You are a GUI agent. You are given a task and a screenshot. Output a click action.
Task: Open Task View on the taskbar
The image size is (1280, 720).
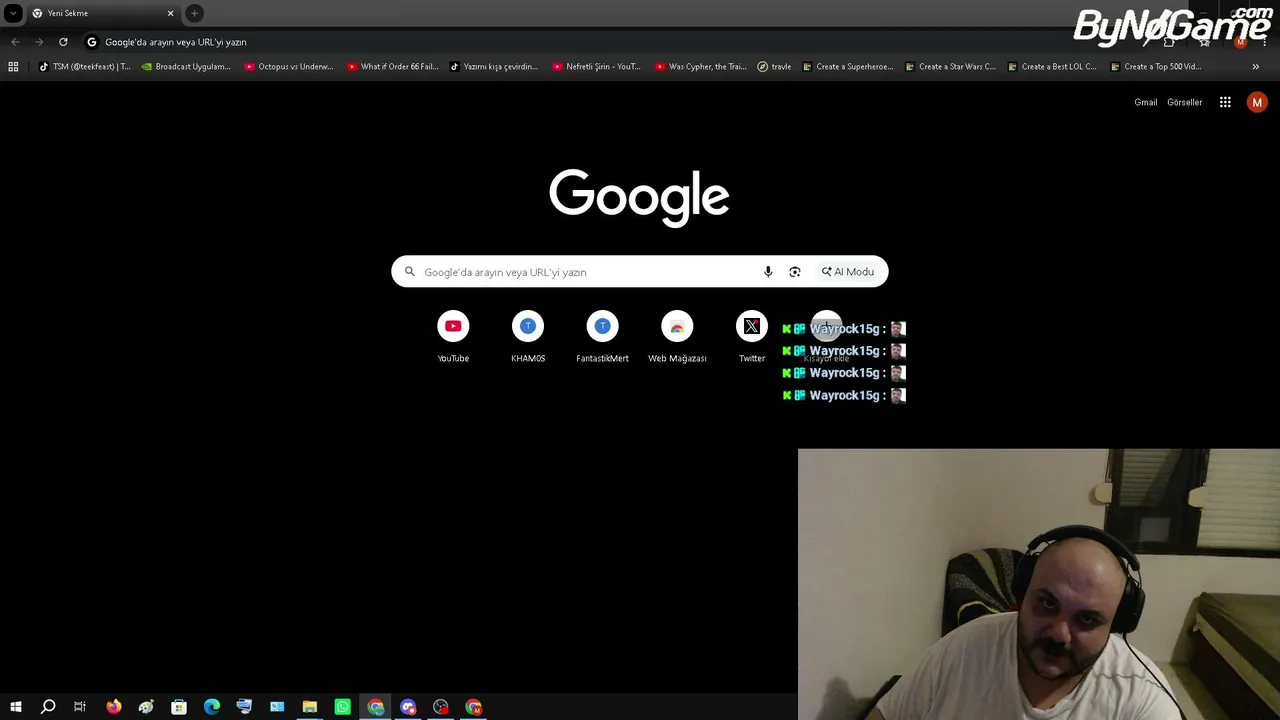point(80,707)
